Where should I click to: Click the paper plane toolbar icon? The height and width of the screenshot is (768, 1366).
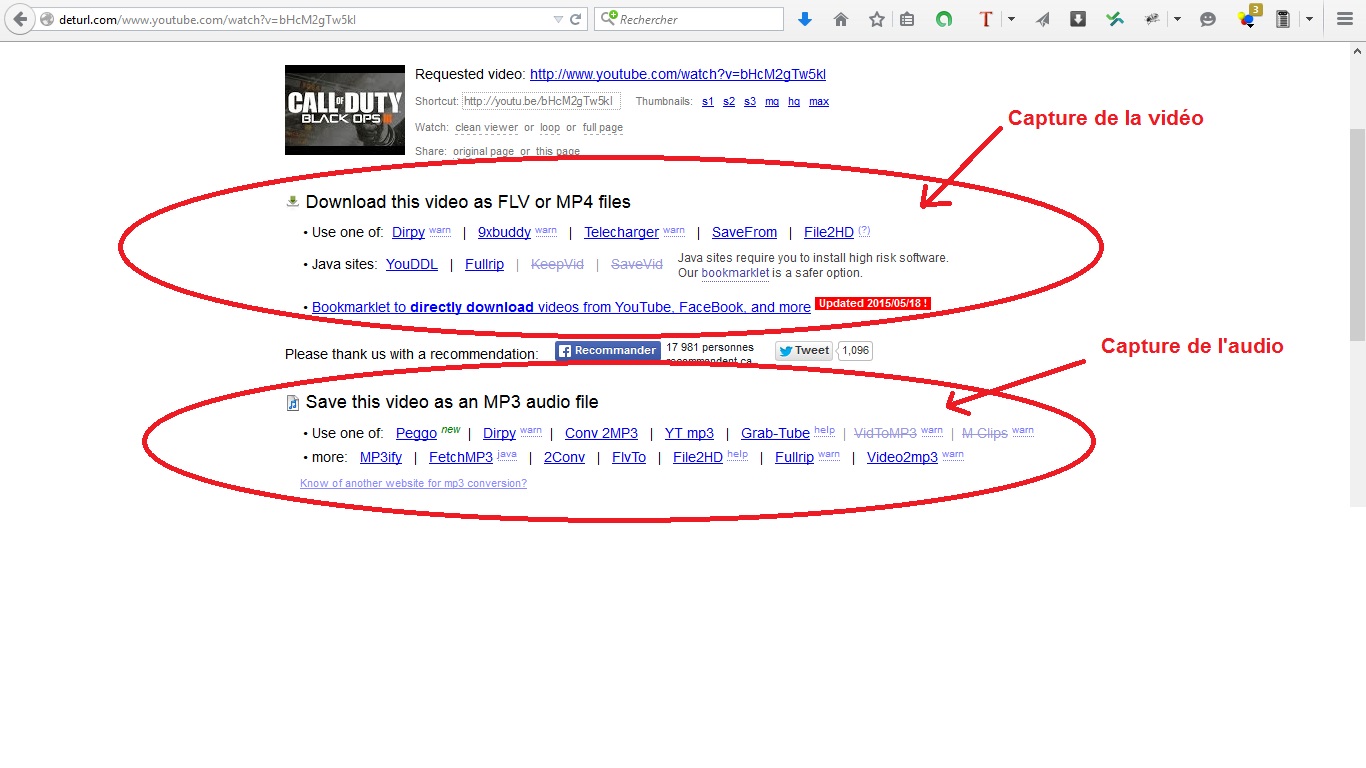[1043, 19]
